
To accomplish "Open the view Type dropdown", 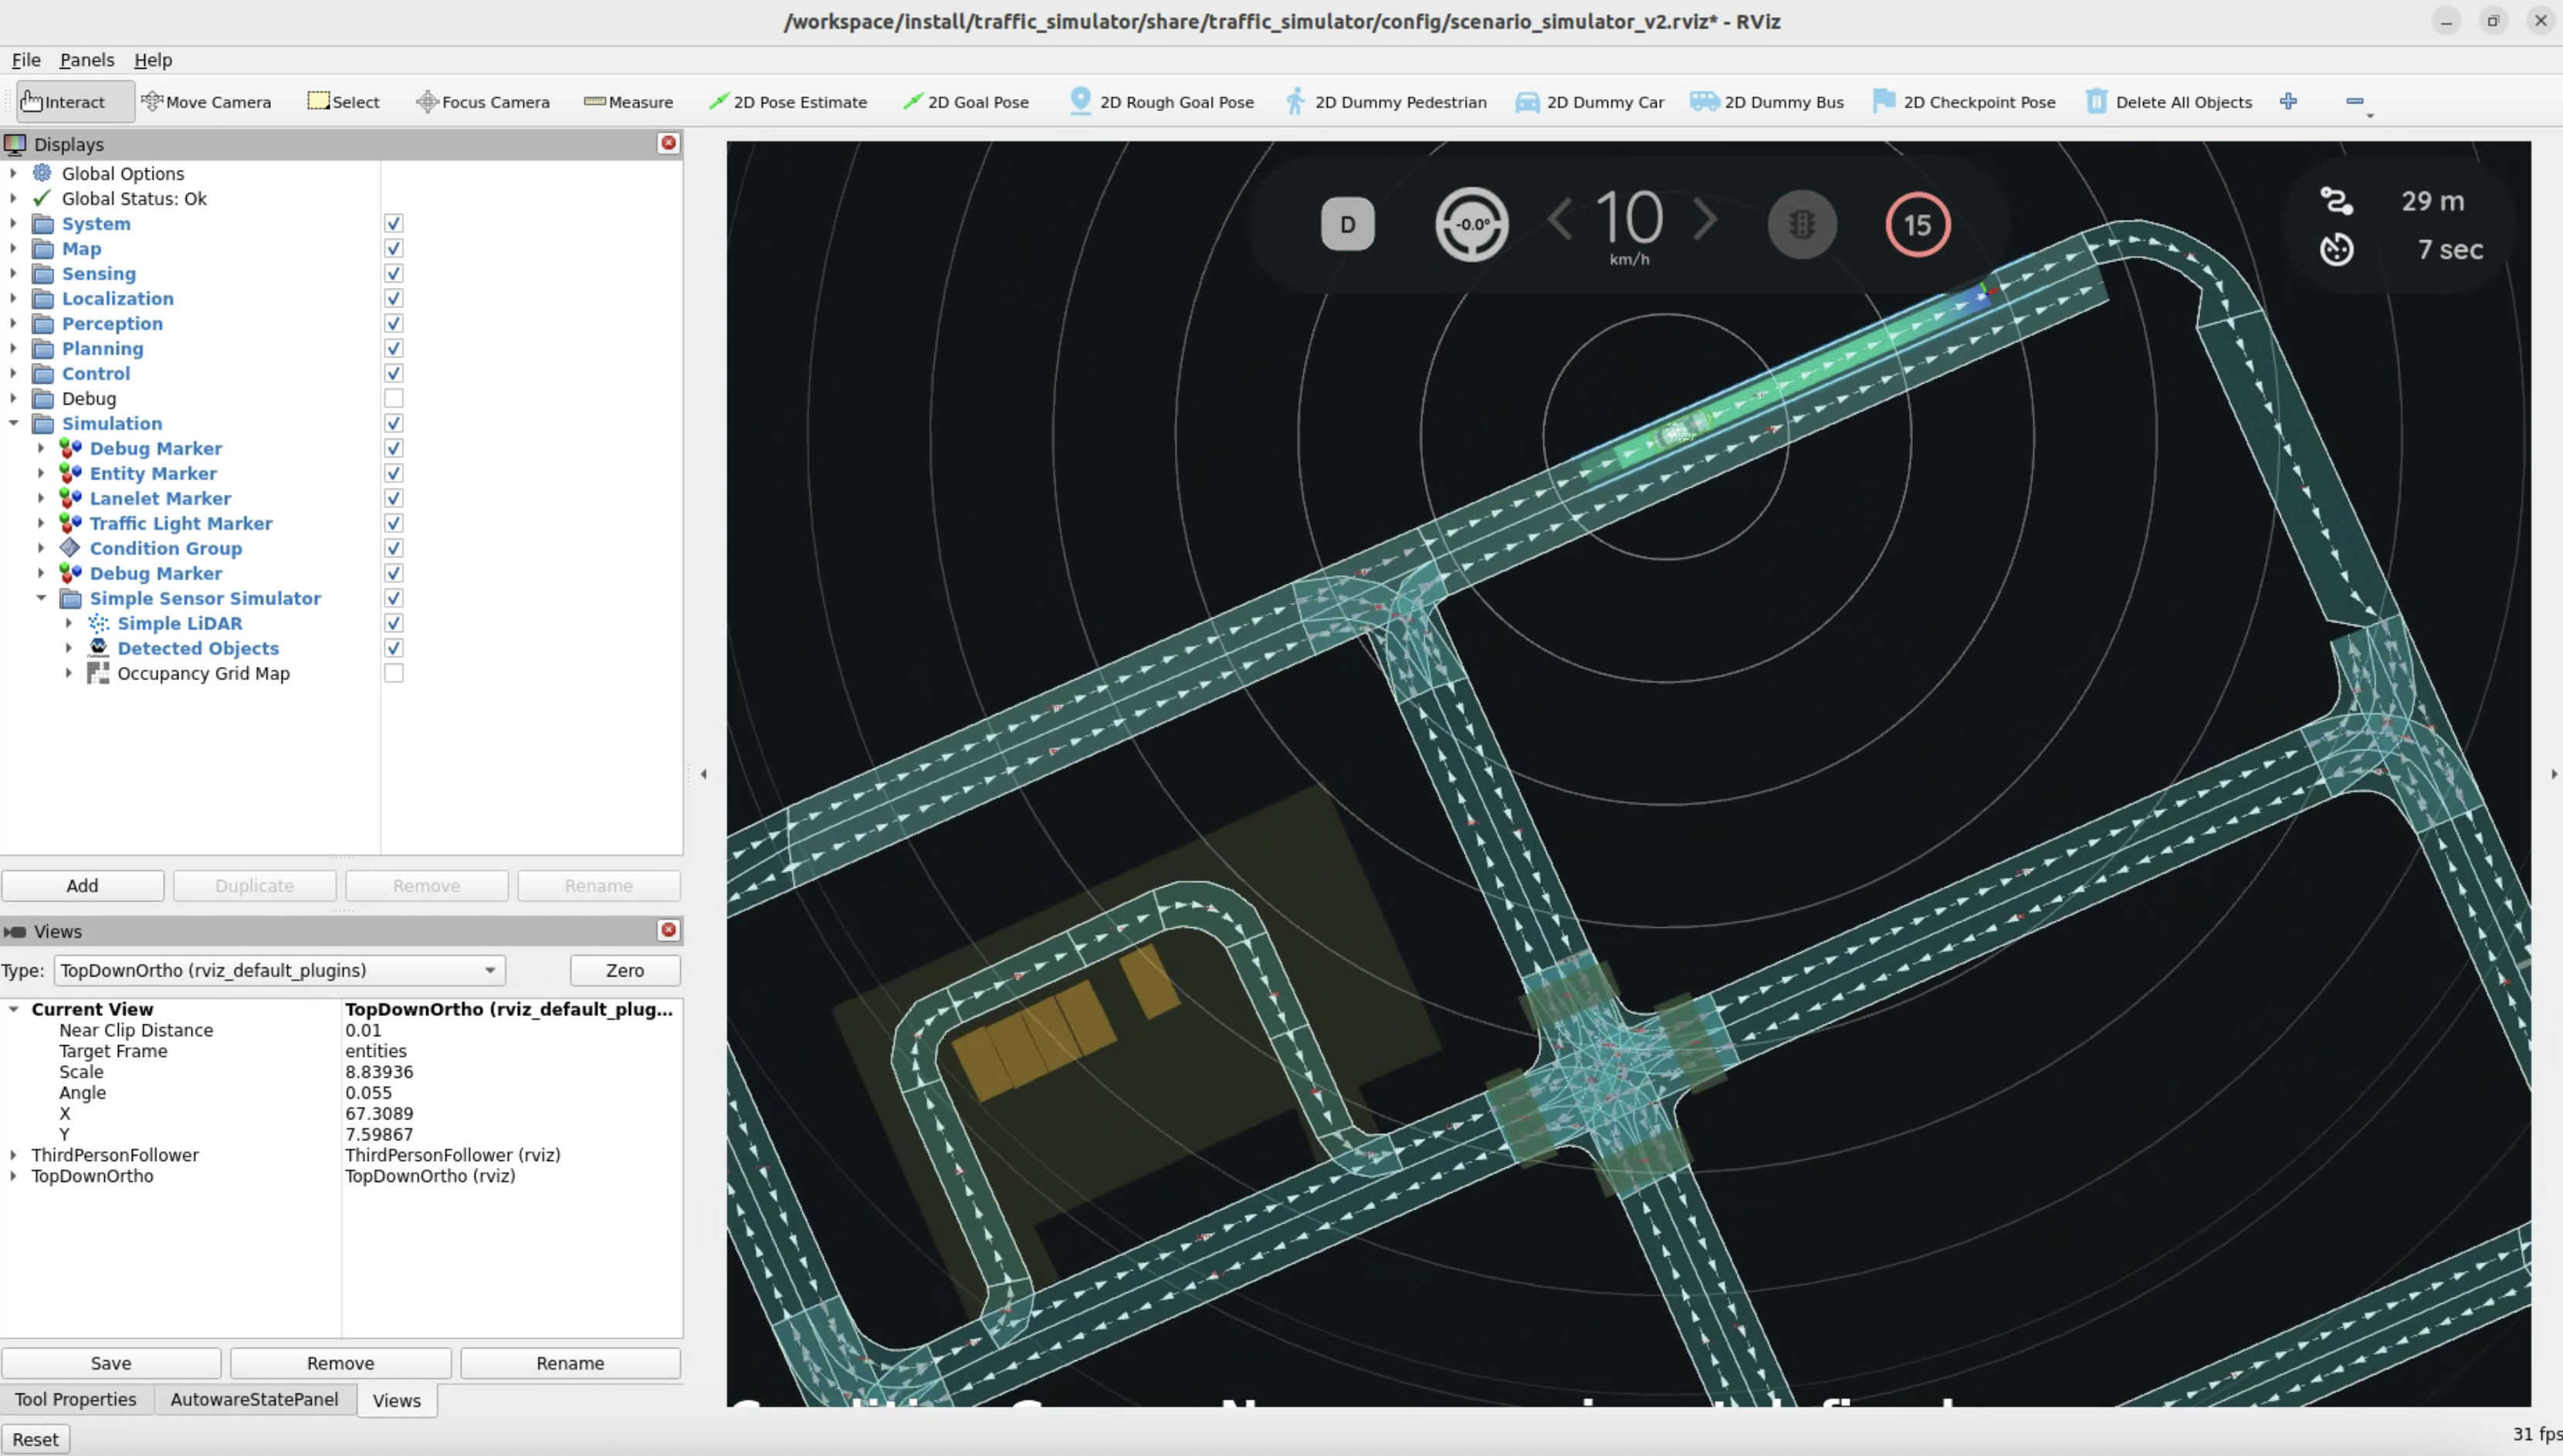I will click(279, 970).
